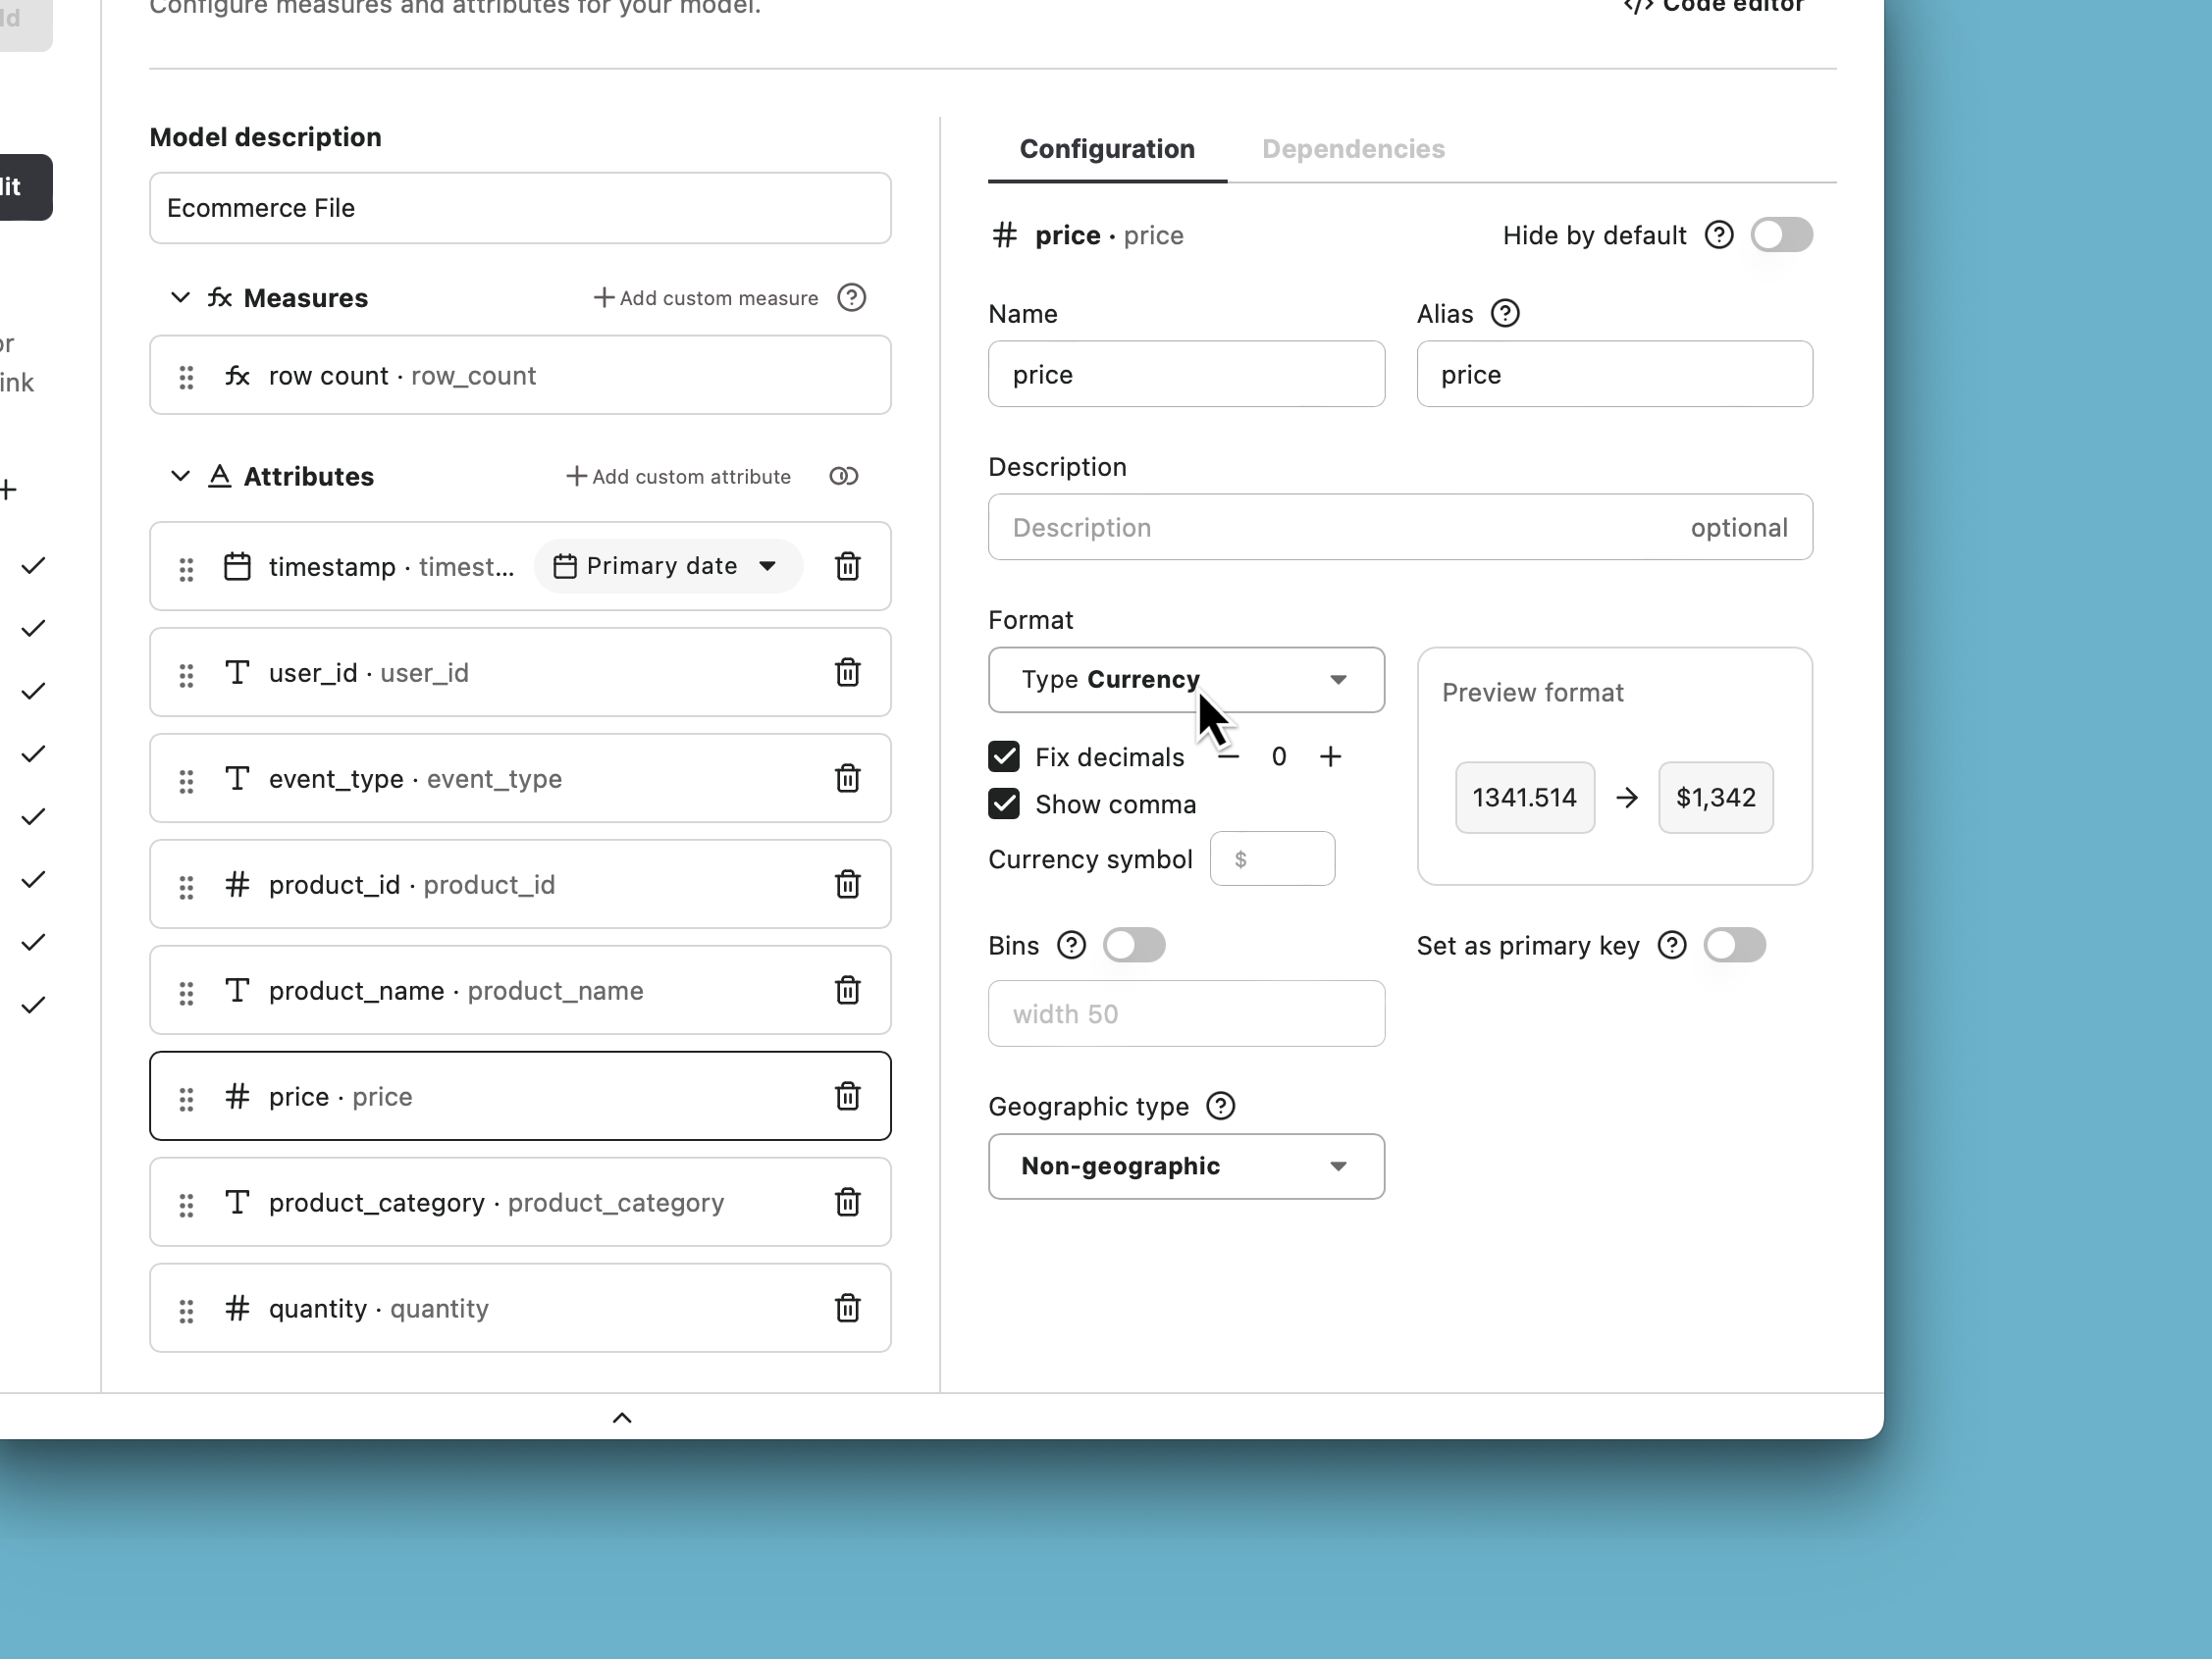Click Add custom measure
This screenshot has width=2212, height=1659.
coord(705,298)
